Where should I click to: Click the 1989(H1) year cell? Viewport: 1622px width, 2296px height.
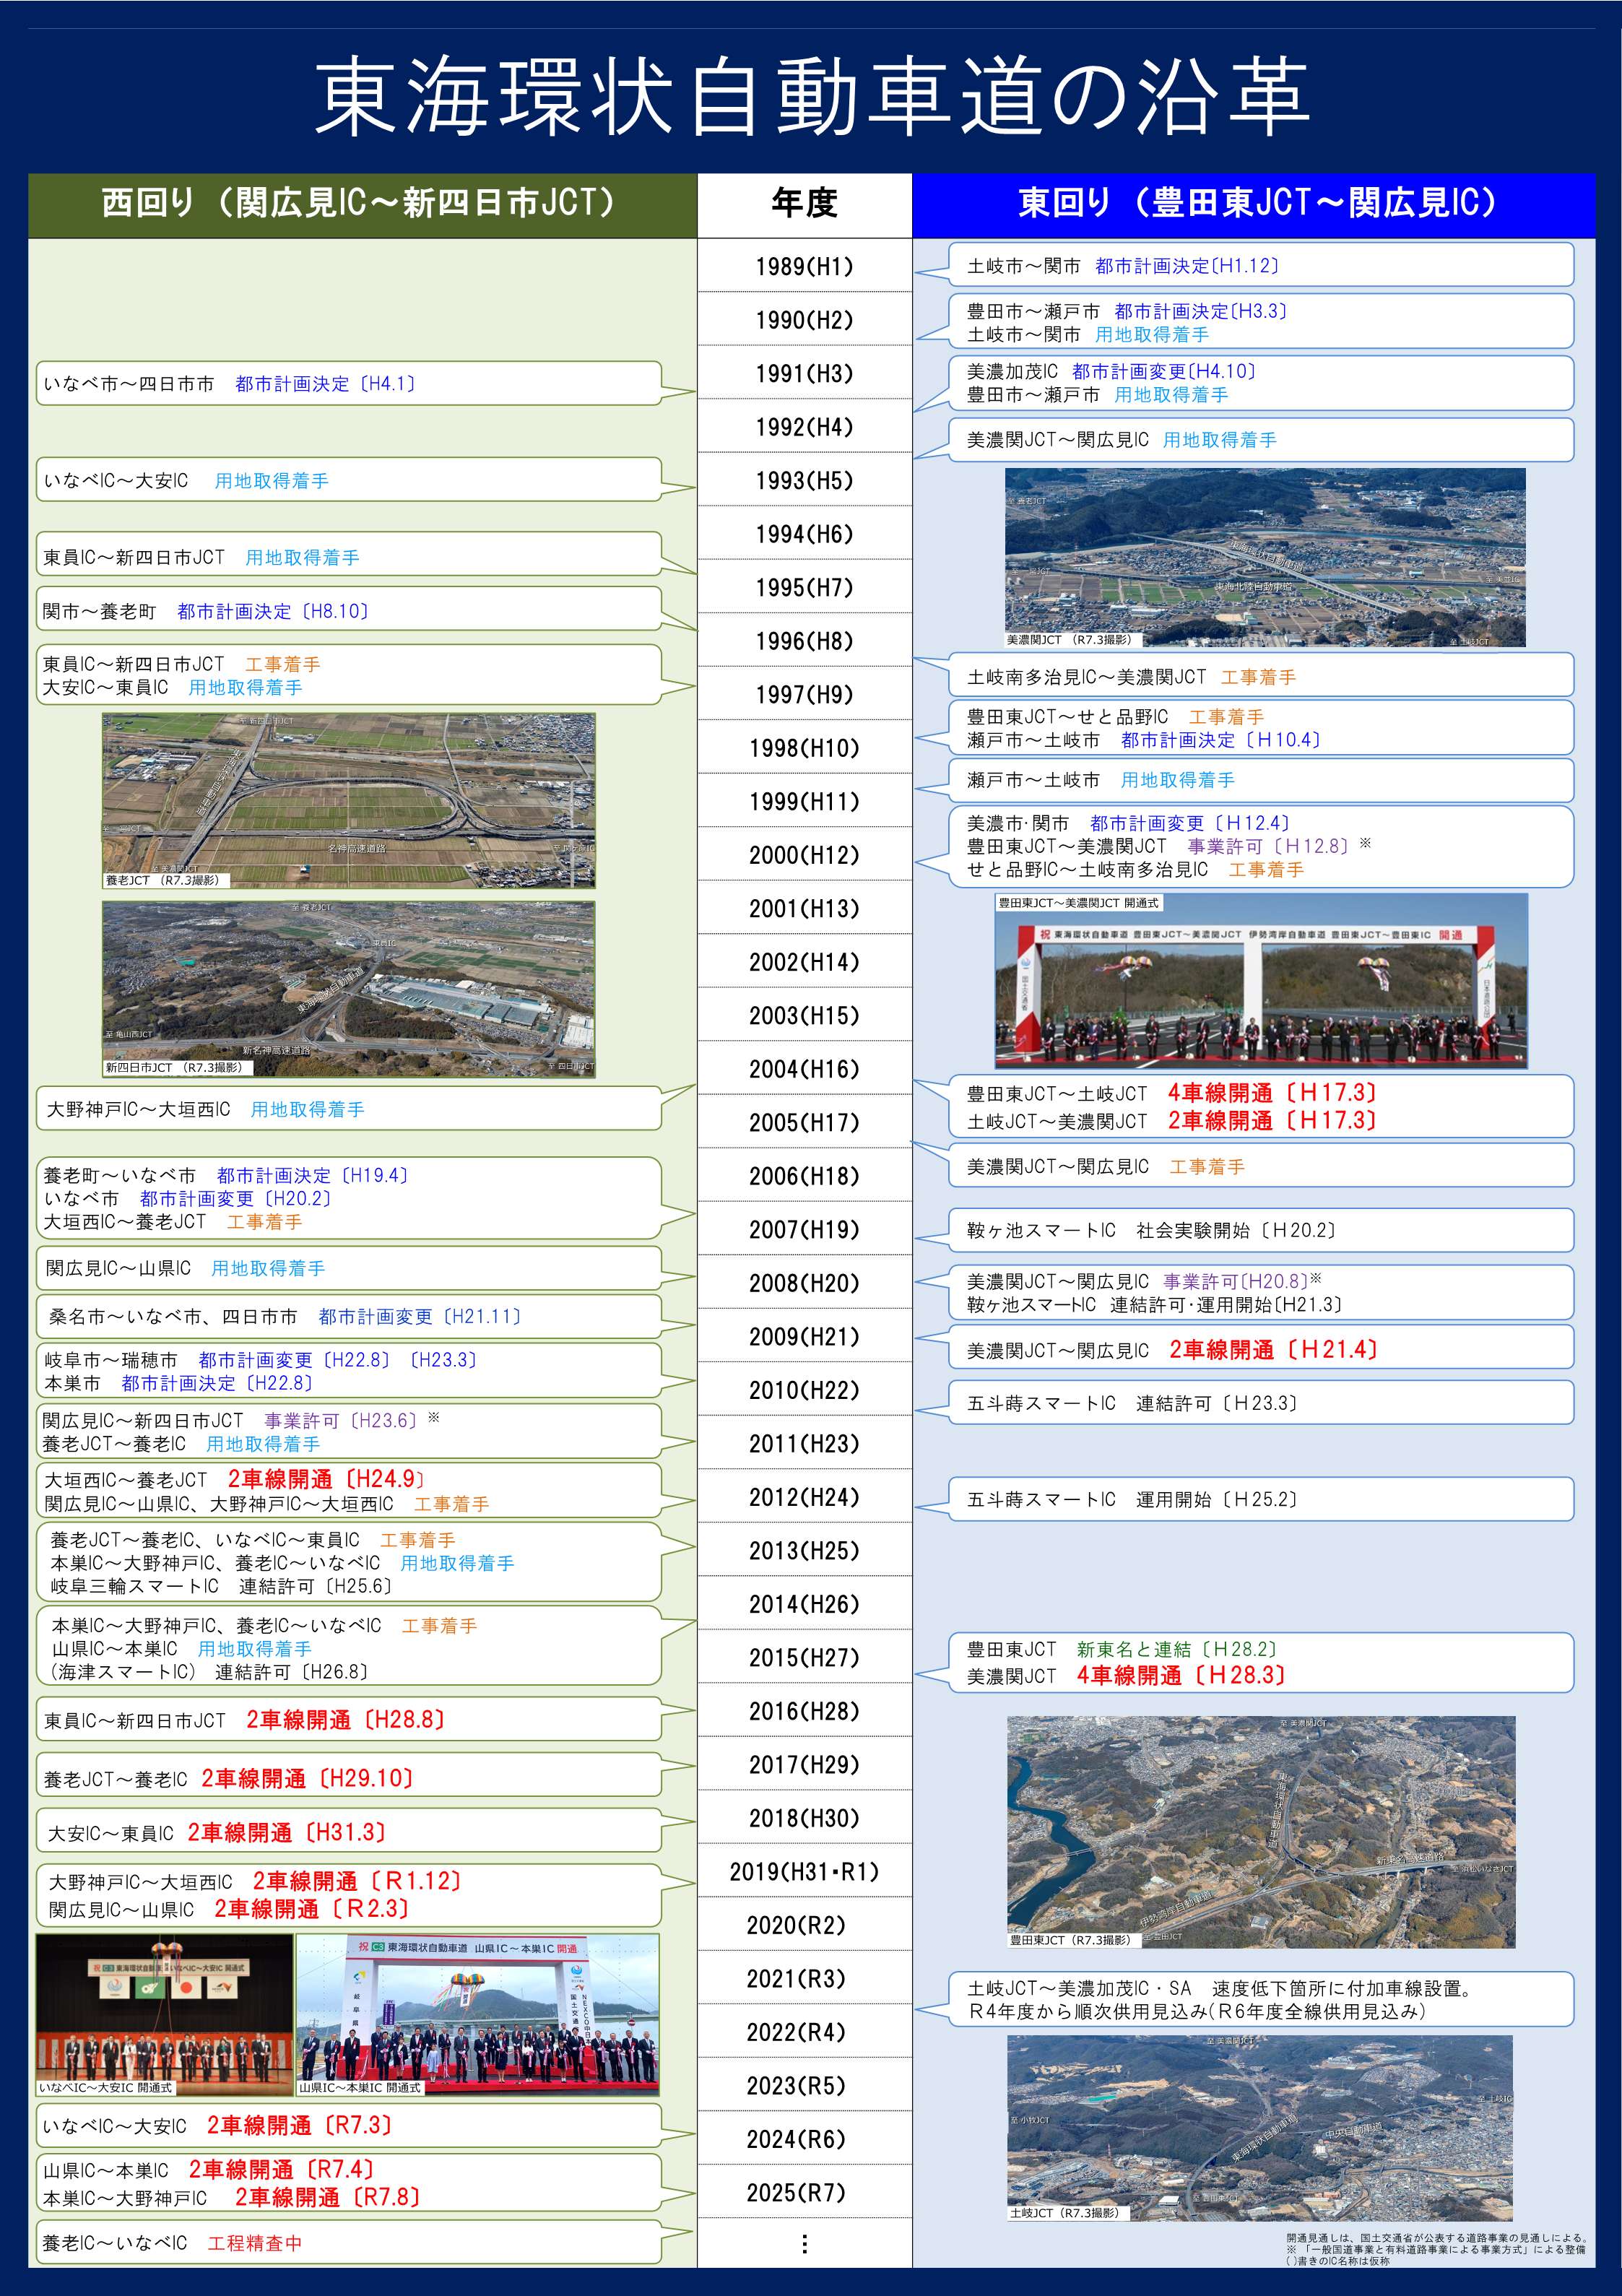[804, 266]
